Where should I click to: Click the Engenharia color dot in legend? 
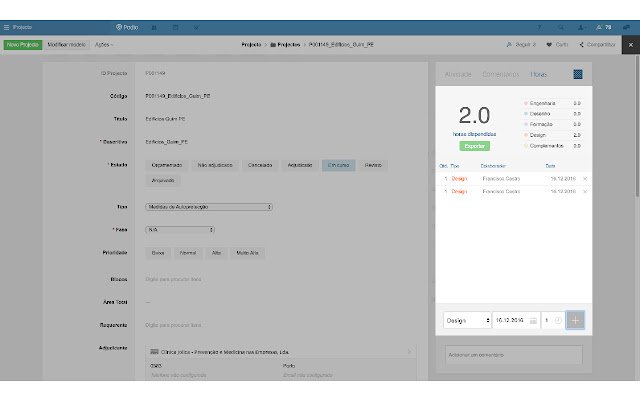click(526, 103)
